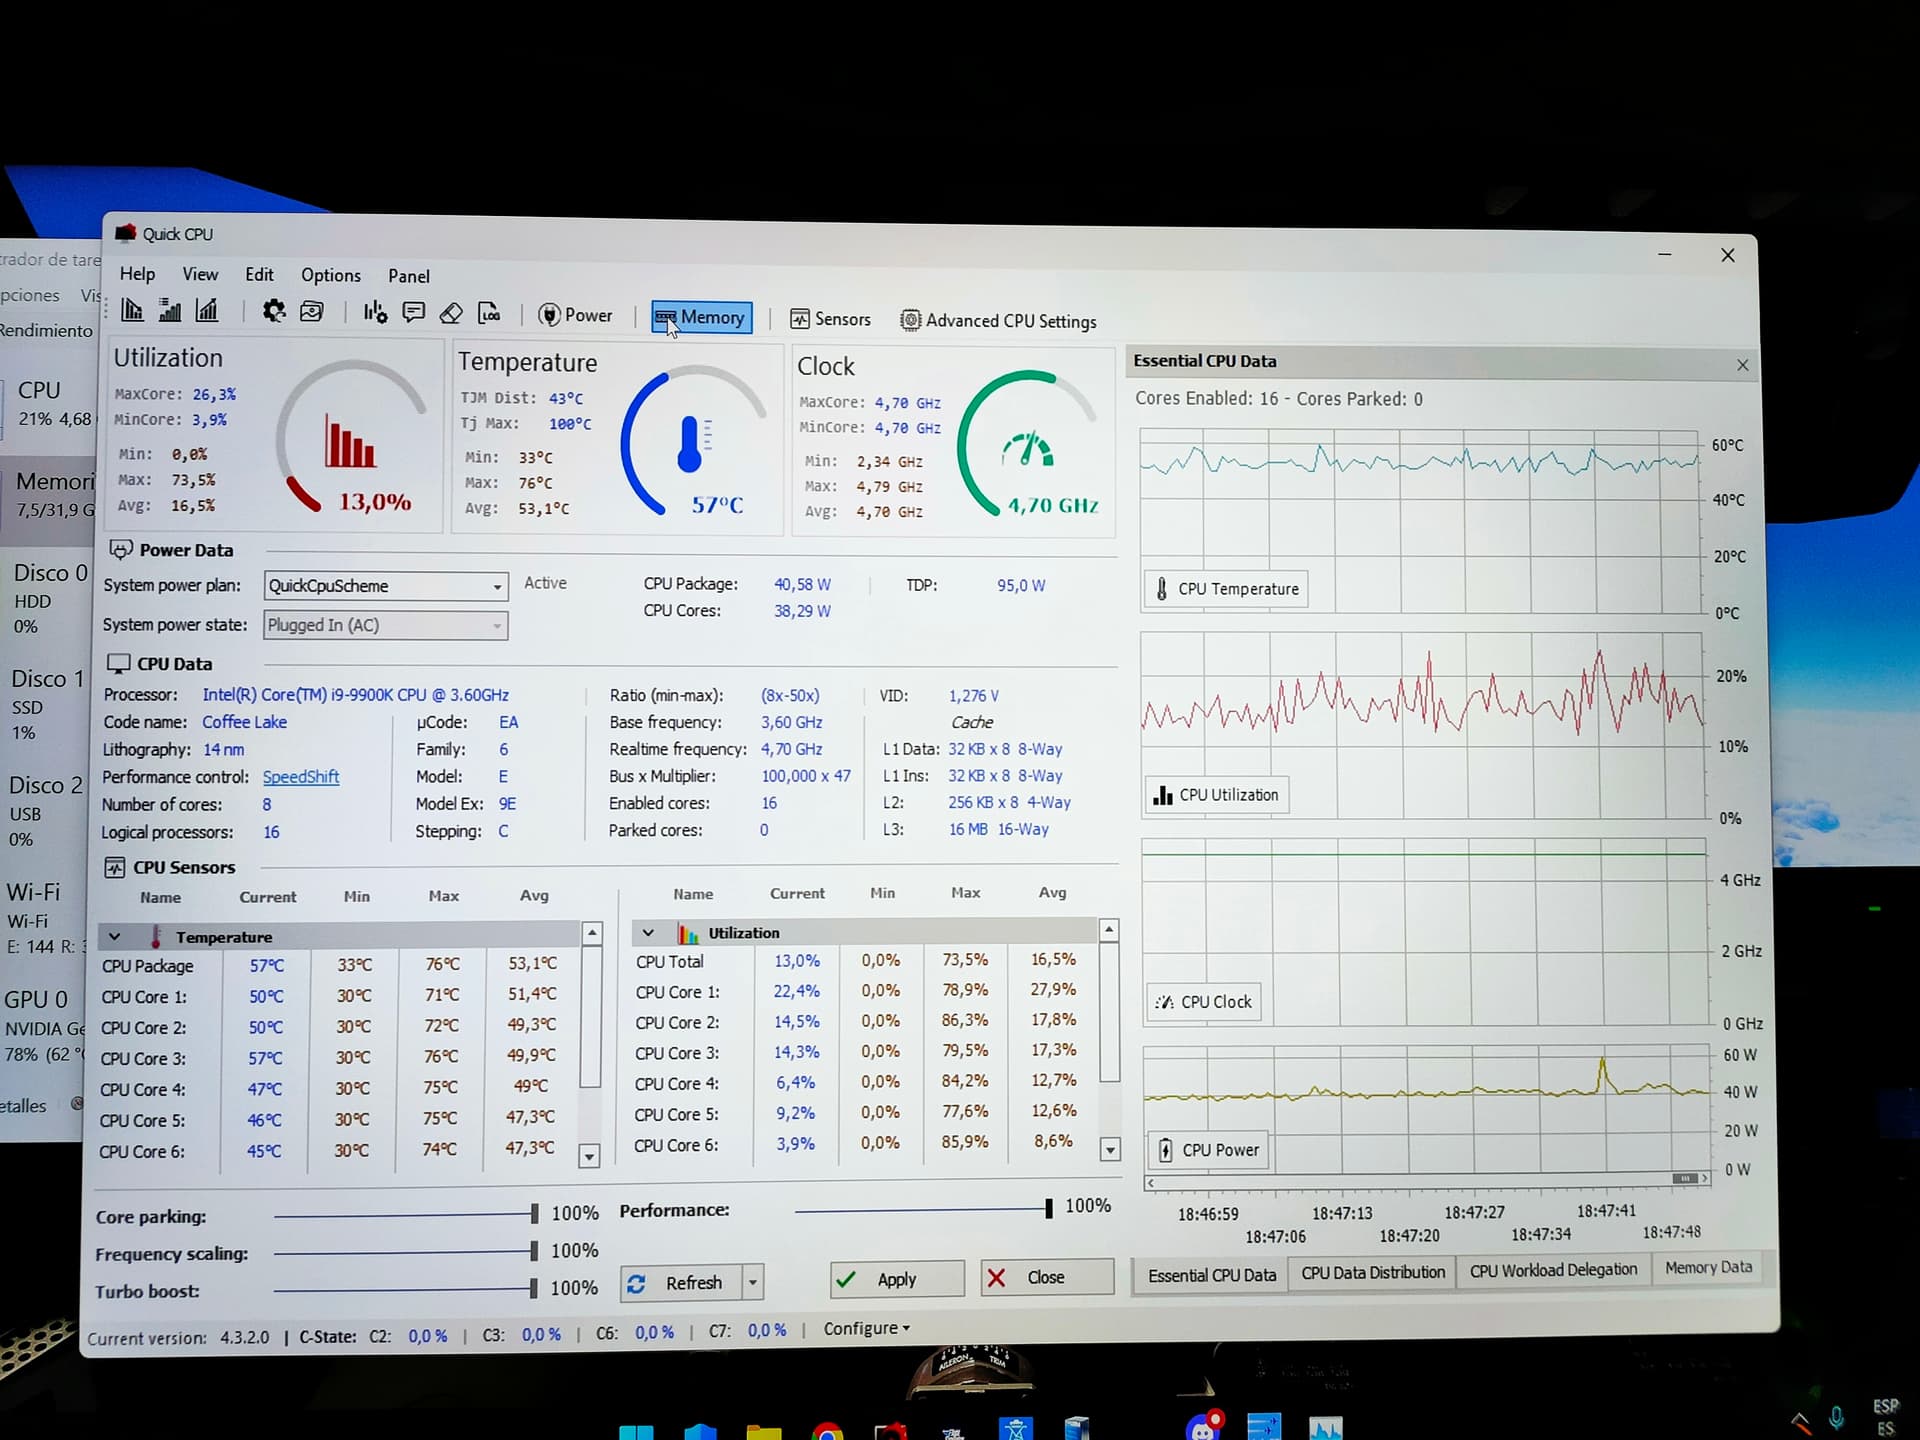The width and height of the screenshot is (1920, 1440).
Task: Open the gear settings toolbar icon
Action: 273,311
